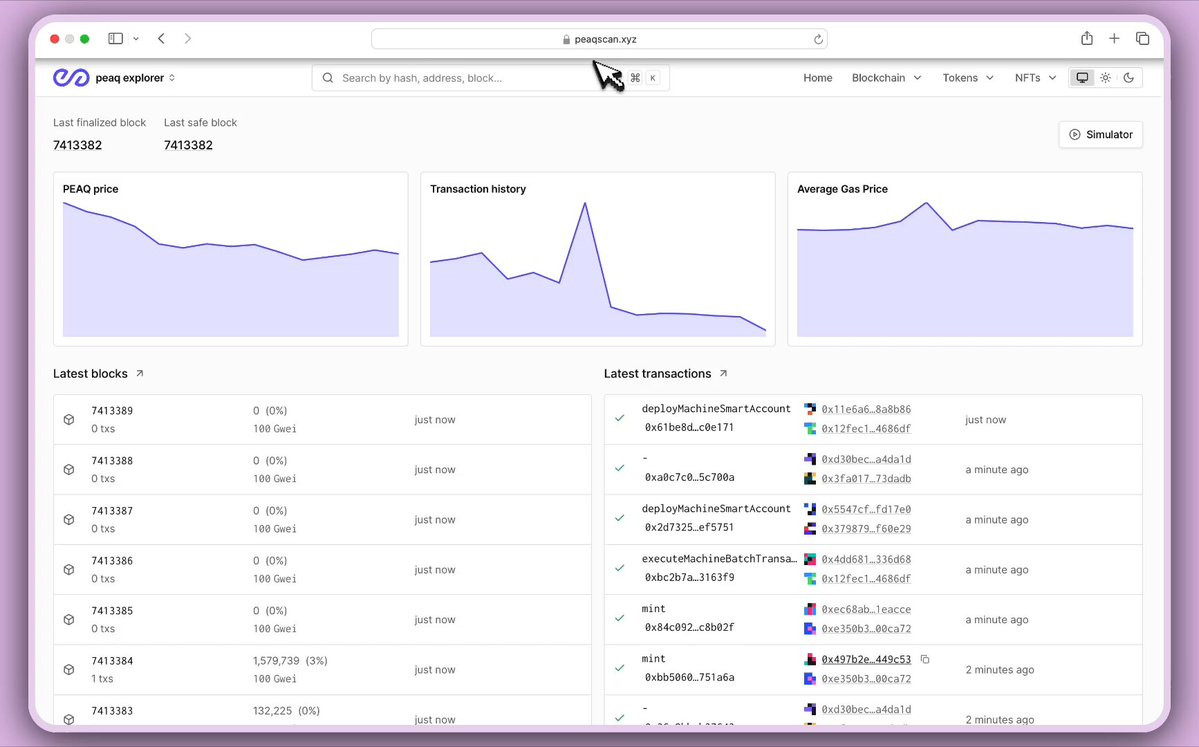The image size is (1199, 747).
Task: Select the system theme monitor icon
Action: [1082, 78]
